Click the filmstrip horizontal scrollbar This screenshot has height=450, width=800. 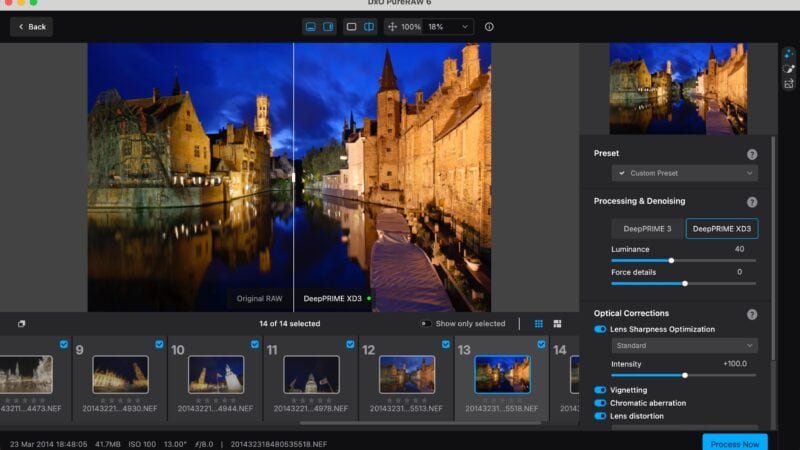coord(420,423)
